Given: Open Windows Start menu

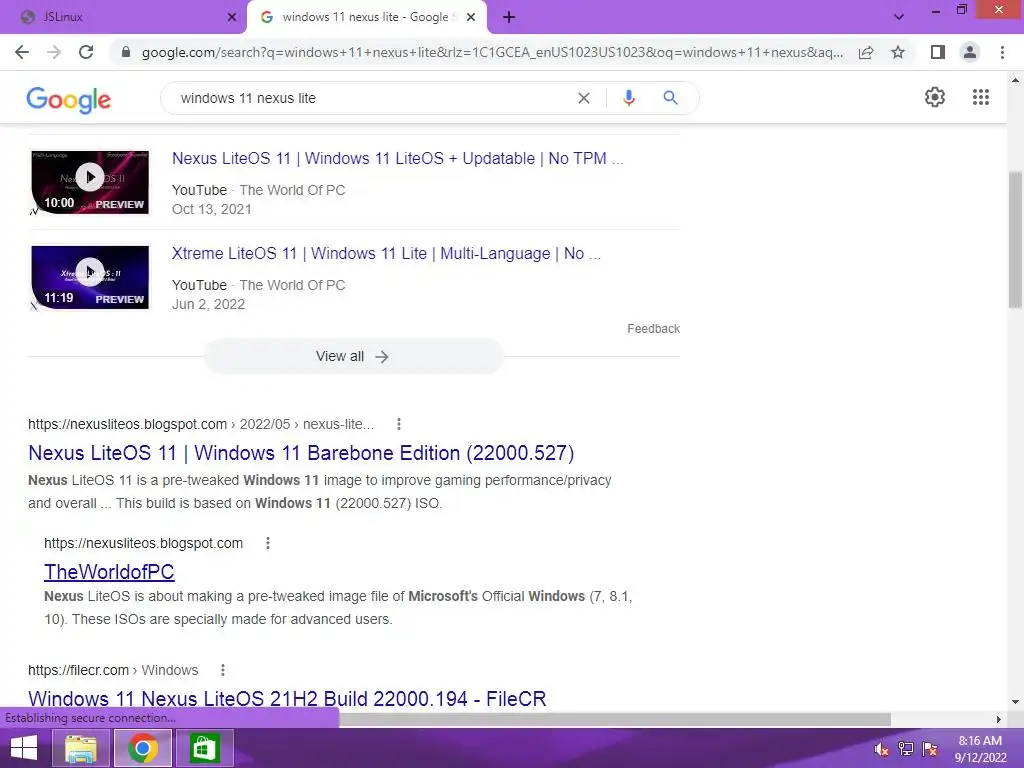Looking at the screenshot, I should pos(24,748).
